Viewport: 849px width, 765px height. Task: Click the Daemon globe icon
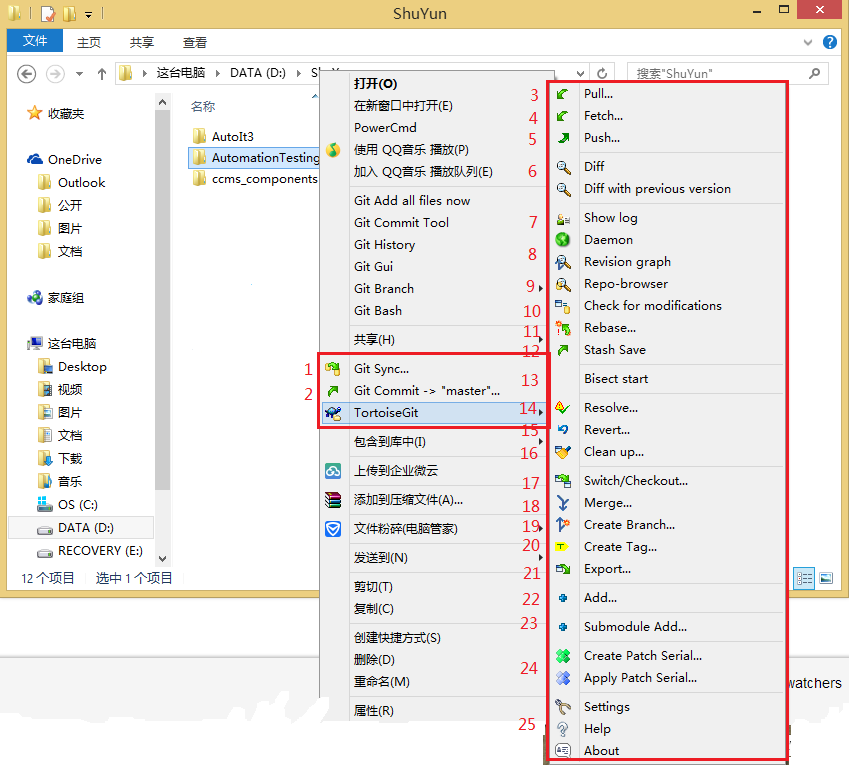(x=563, y=239)
